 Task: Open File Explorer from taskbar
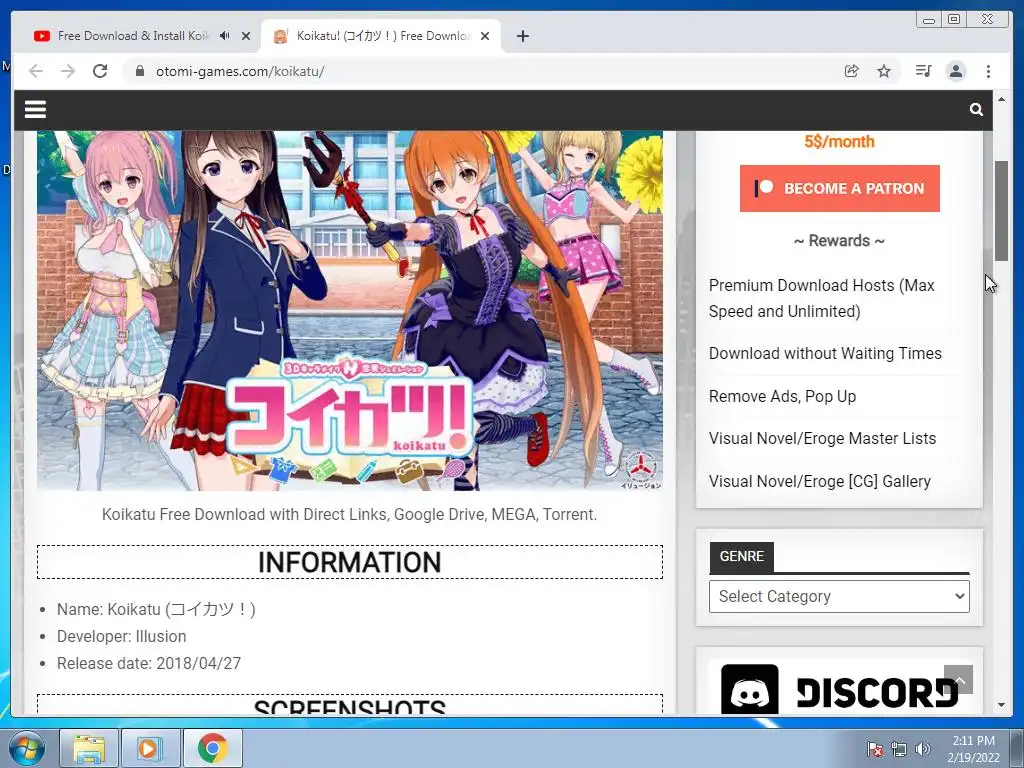[89, 748]
